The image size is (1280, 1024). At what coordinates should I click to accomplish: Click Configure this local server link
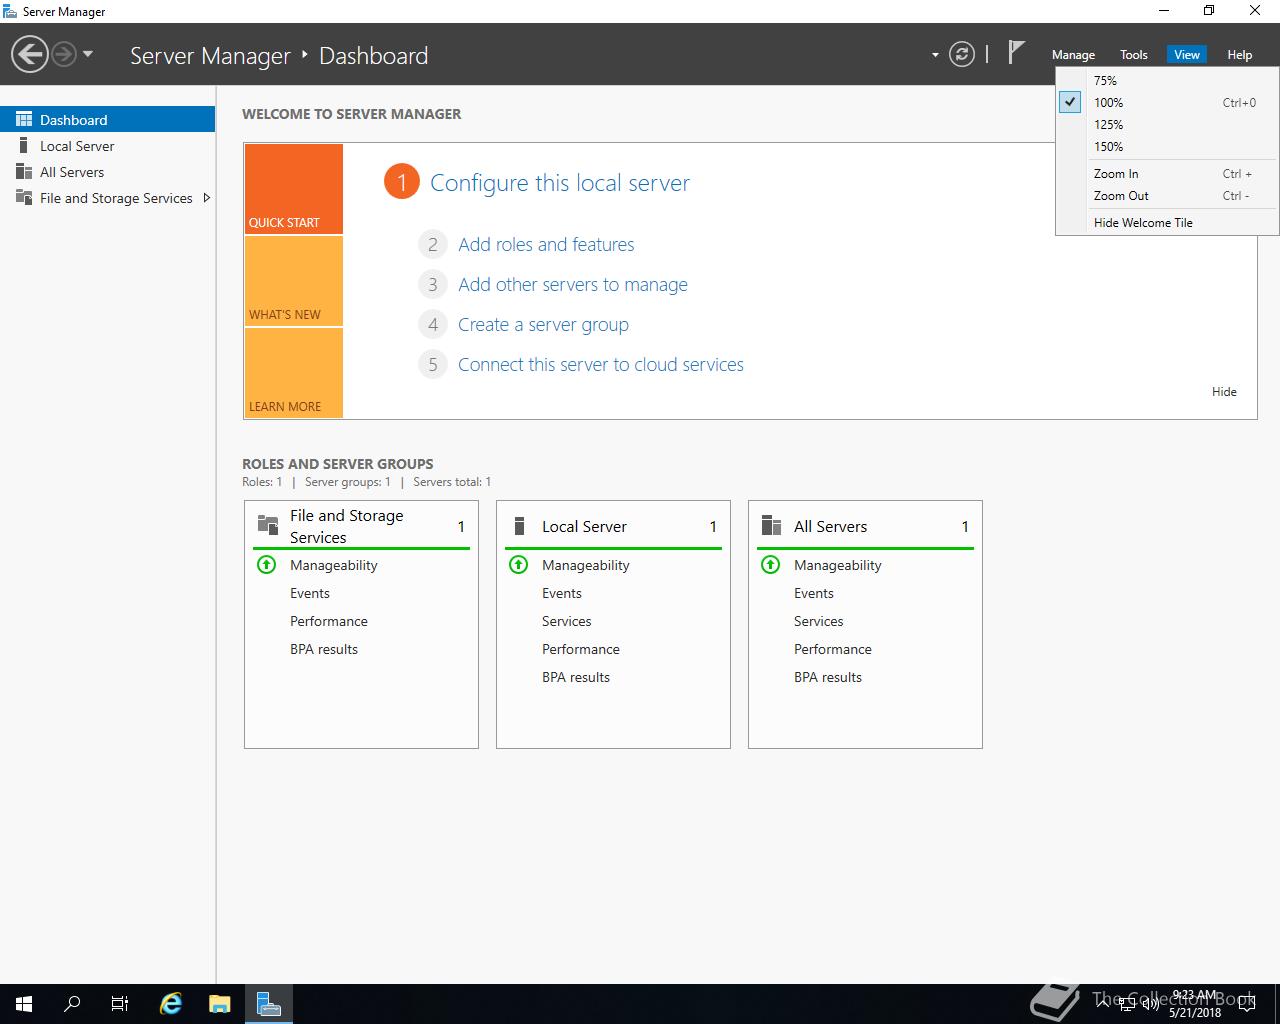click(x=560, y=183)
